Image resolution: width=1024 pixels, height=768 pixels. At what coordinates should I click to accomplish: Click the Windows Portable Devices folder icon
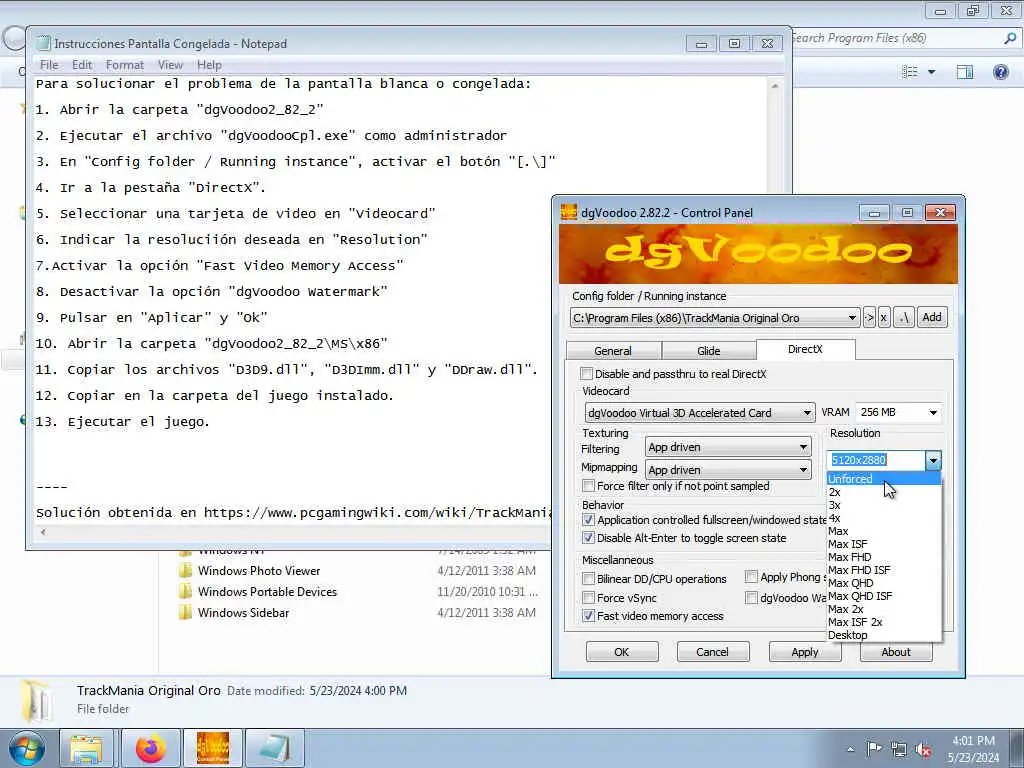tap(185, 592)
